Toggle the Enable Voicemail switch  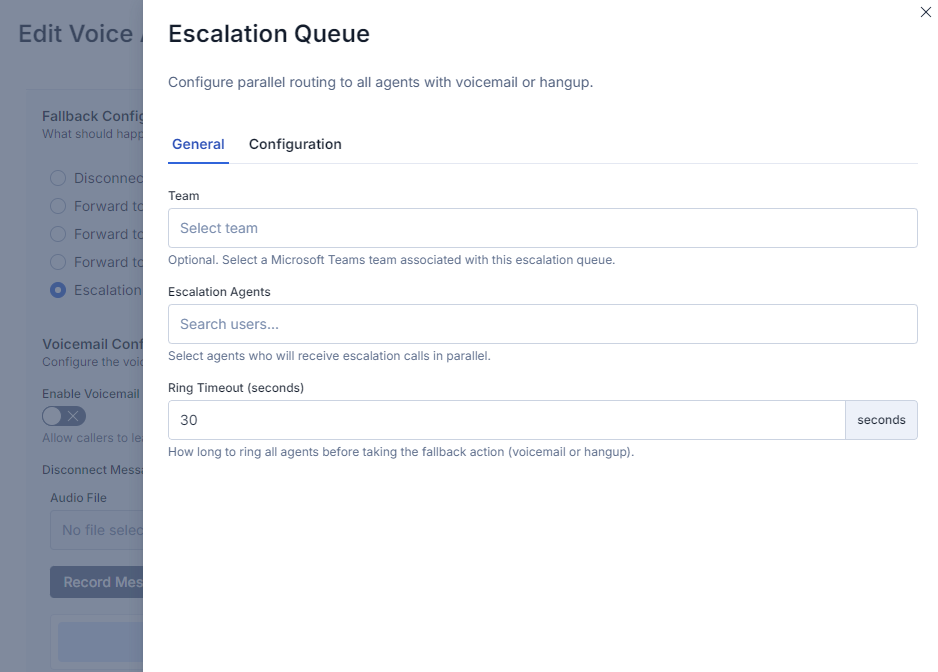coord(64,416)
